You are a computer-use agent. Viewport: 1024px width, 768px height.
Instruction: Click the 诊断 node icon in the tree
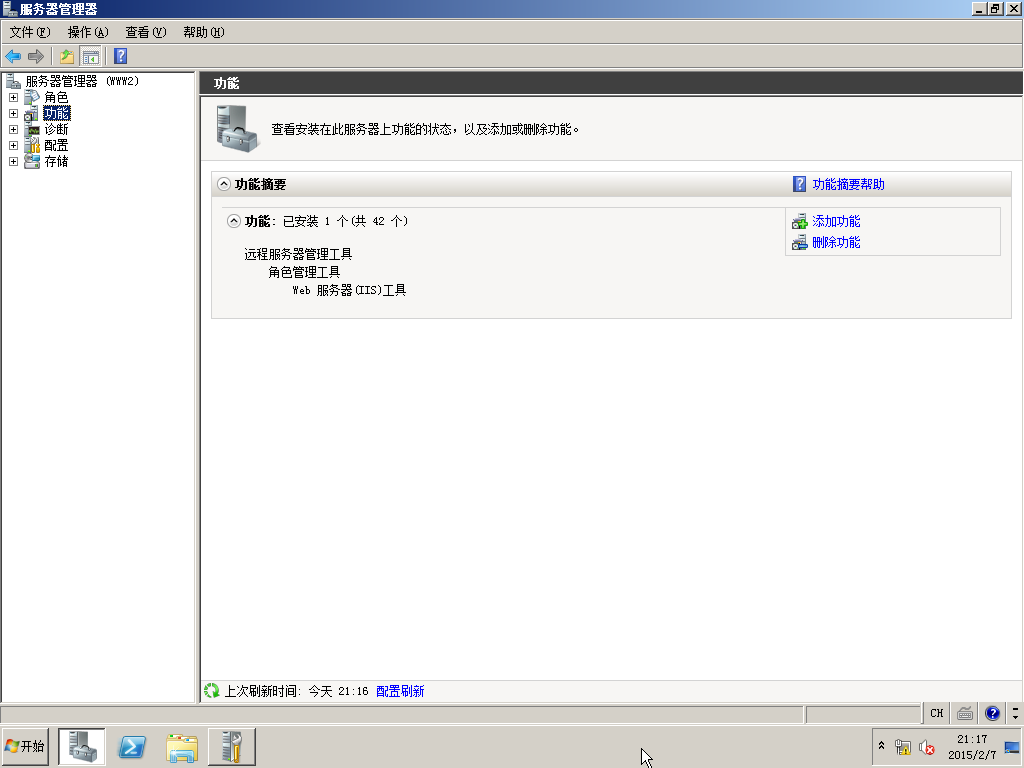[31, 129]
